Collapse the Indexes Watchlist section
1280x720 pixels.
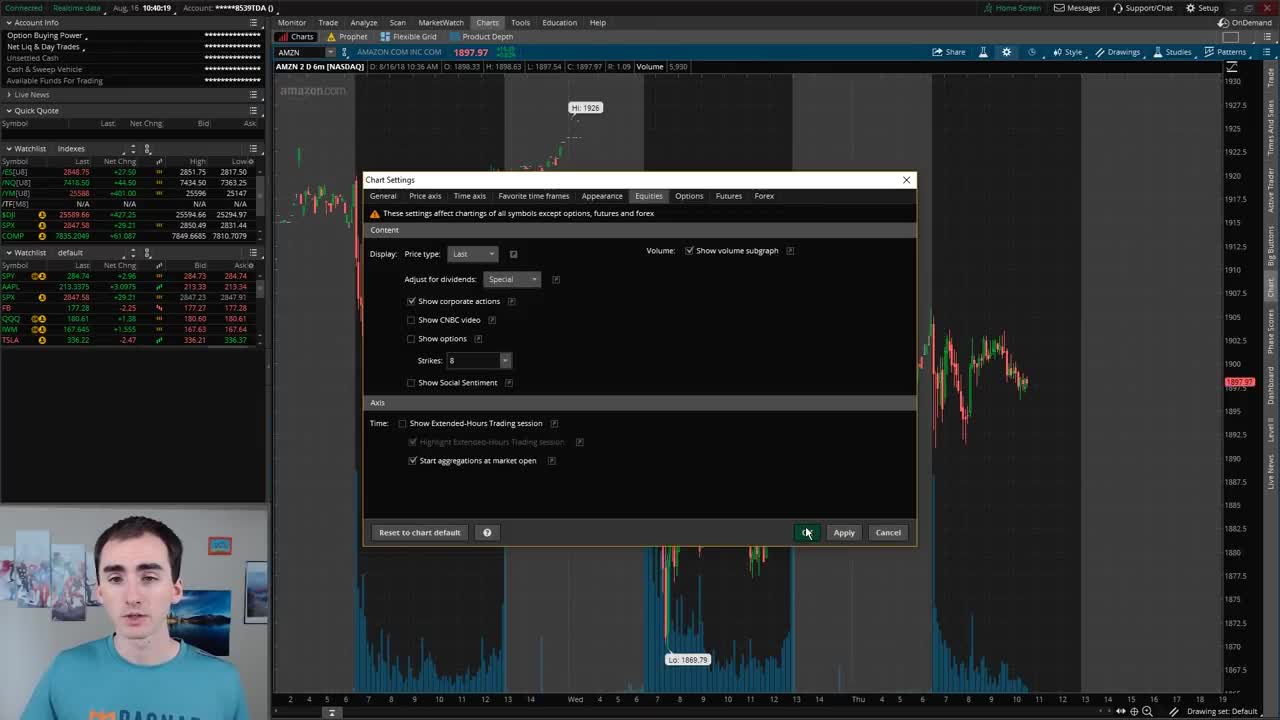pos(9,148)
